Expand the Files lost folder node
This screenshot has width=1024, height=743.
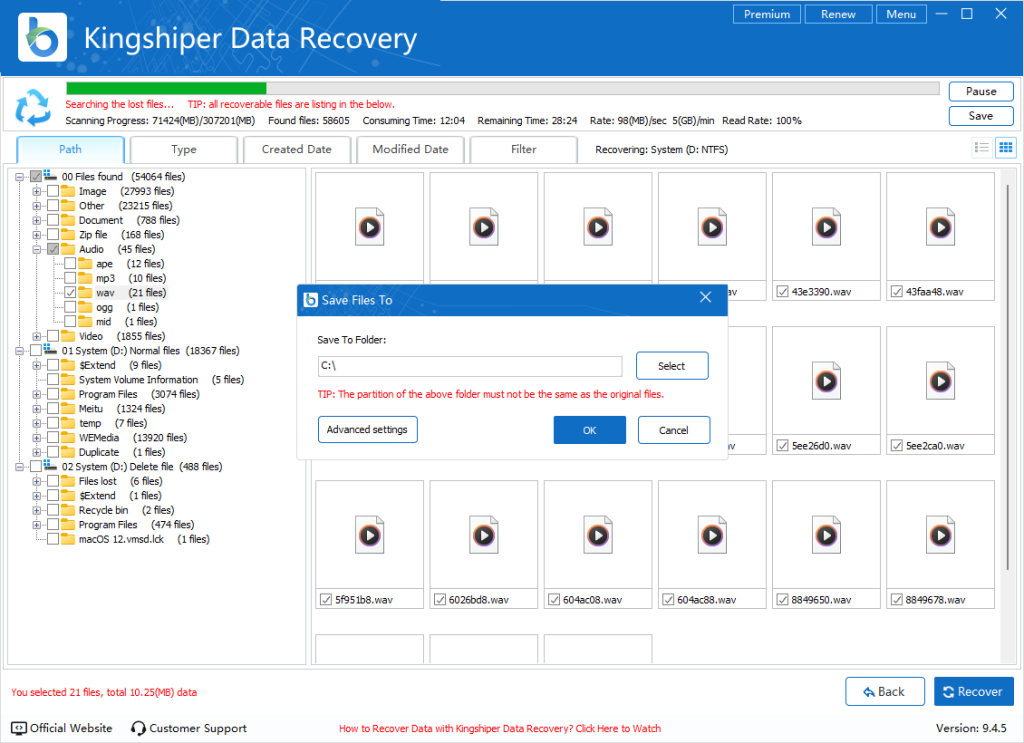click(x=37, y=481)
